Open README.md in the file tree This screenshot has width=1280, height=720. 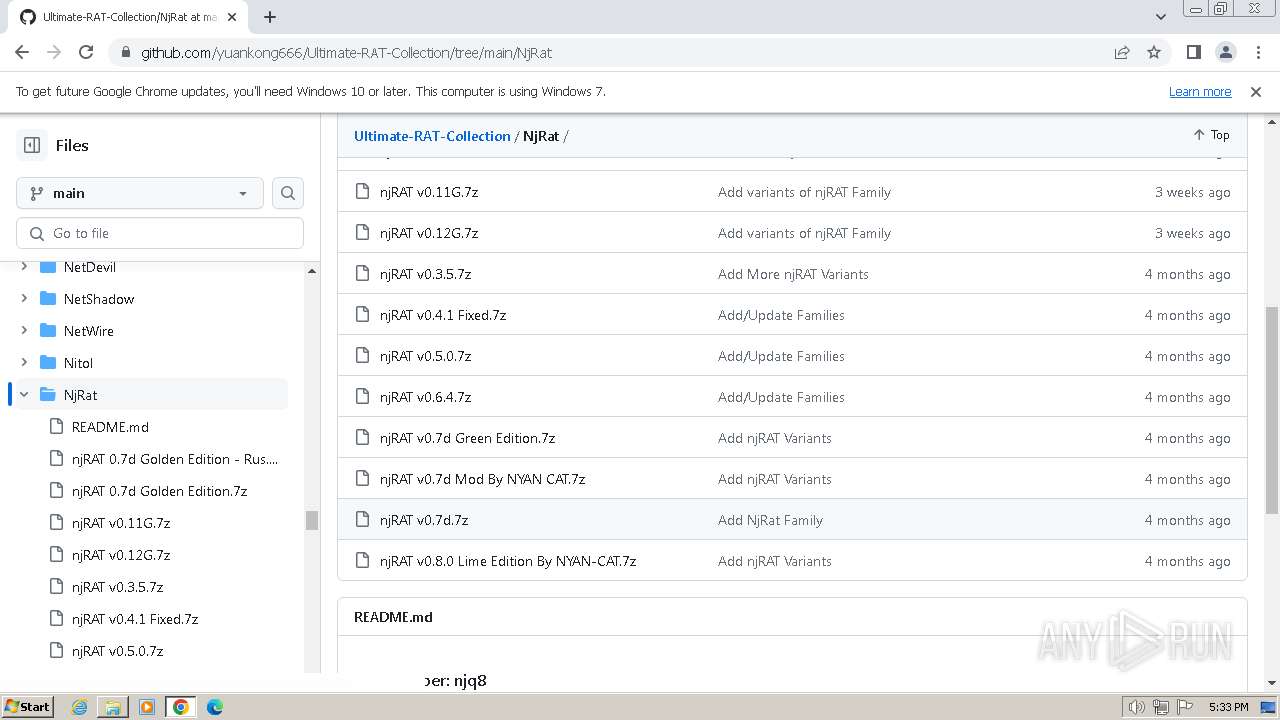point(110,427)
